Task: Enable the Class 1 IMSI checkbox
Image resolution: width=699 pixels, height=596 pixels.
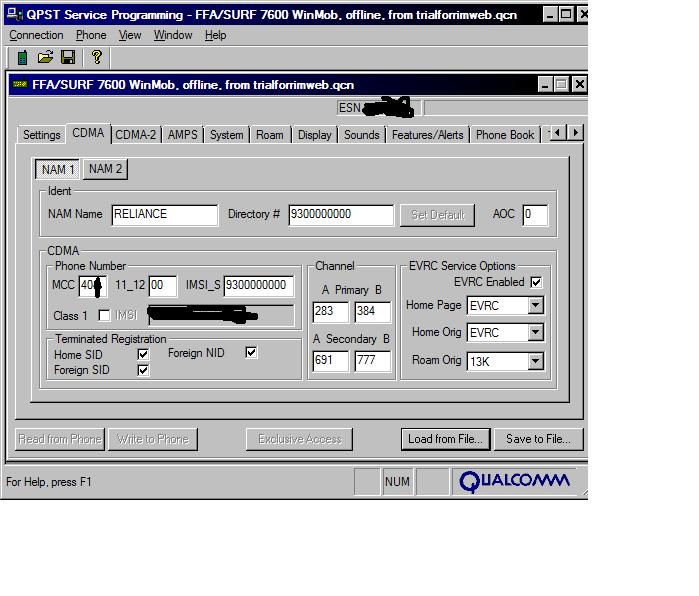Action: click(104, 316)
